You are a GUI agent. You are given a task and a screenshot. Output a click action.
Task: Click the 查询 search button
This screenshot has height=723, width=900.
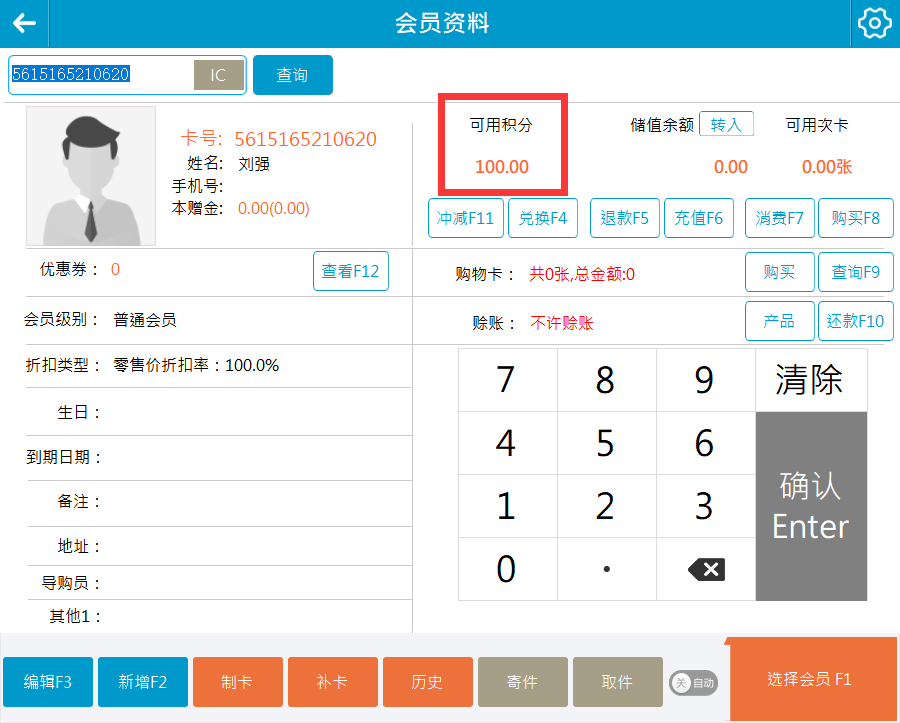click(292, 75)
